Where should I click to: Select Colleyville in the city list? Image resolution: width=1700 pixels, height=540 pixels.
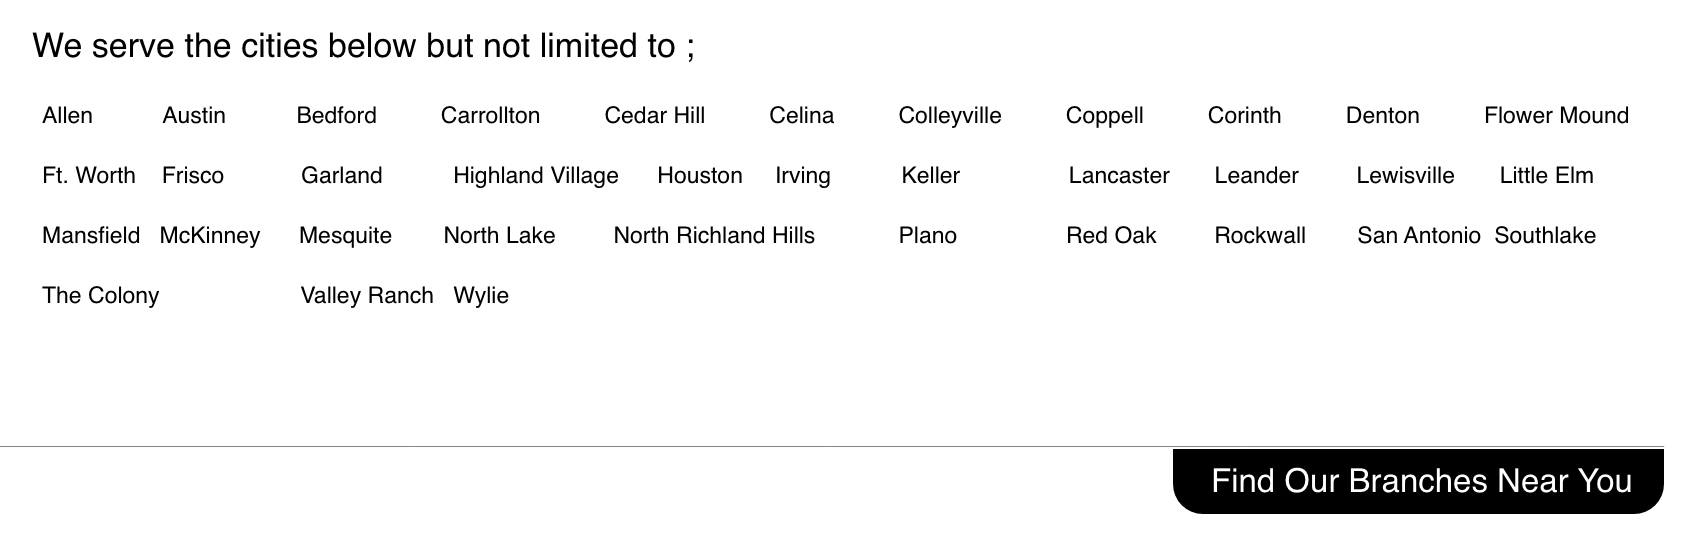tap(949, 116)
